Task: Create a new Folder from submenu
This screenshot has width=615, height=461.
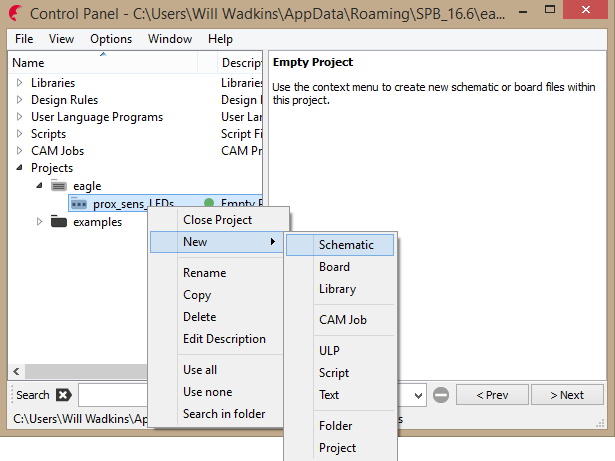Action: tap(340, 426)
